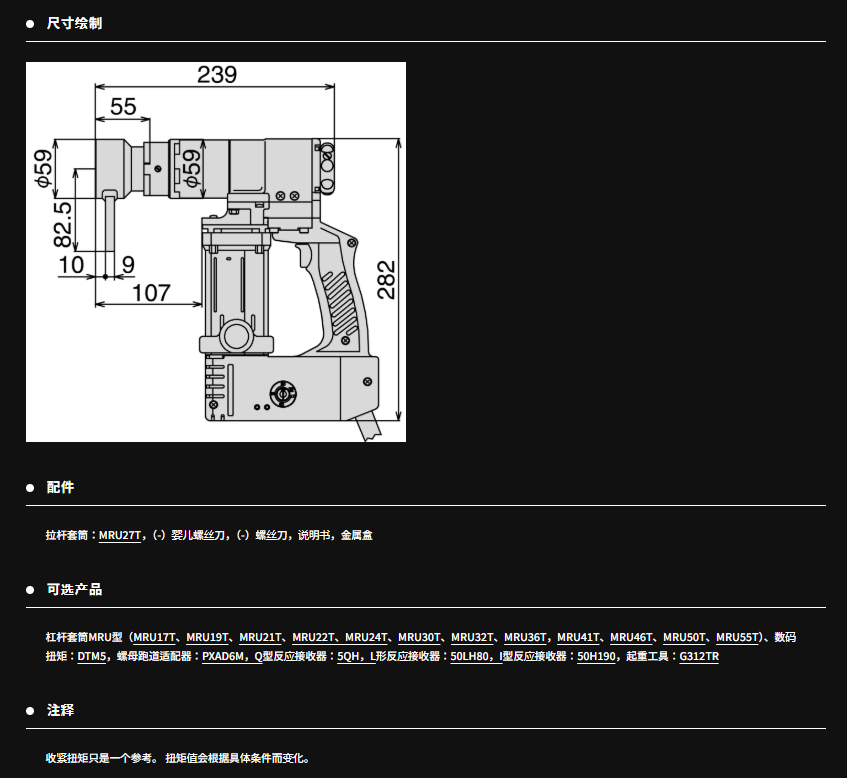Open the MRU19T link
847x778 pixels.
tap(208, 637)
